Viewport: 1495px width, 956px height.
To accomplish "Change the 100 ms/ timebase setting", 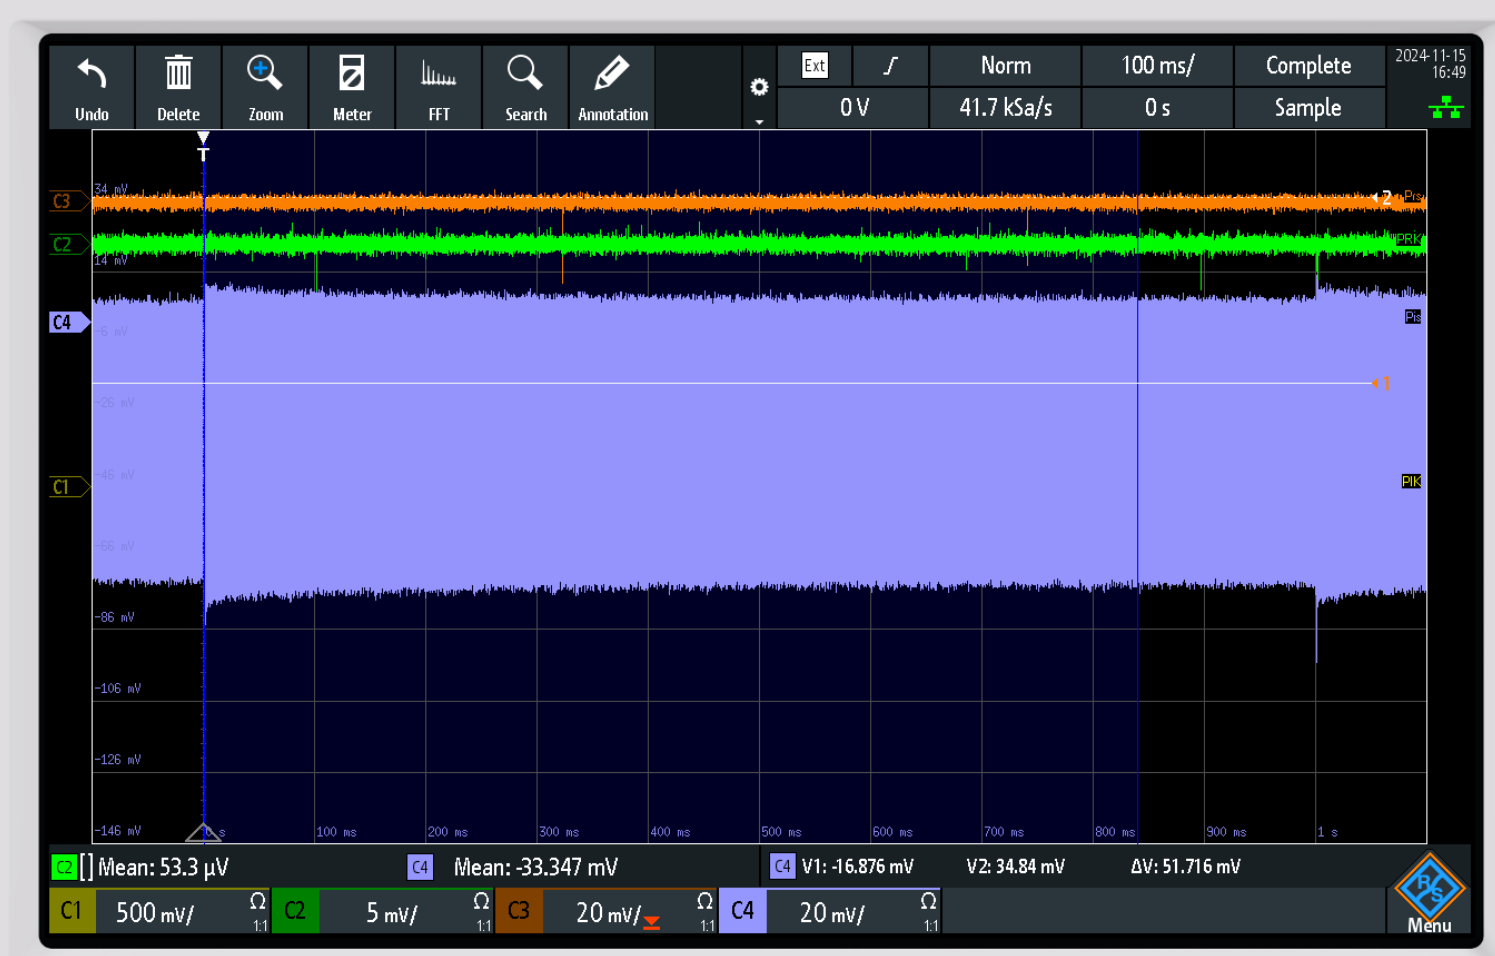I will [1157, 66].
